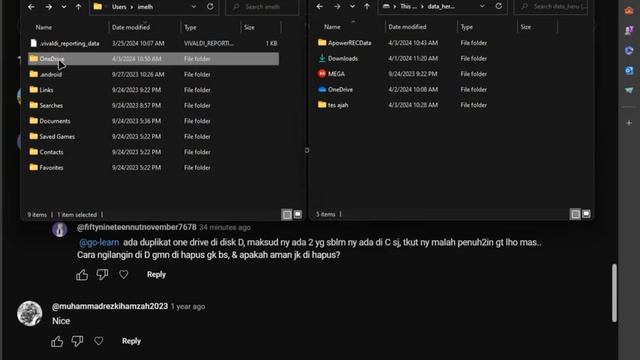The image size is (640, 360).
Task: Go forward in the Users window
Action: pos(49,7)
